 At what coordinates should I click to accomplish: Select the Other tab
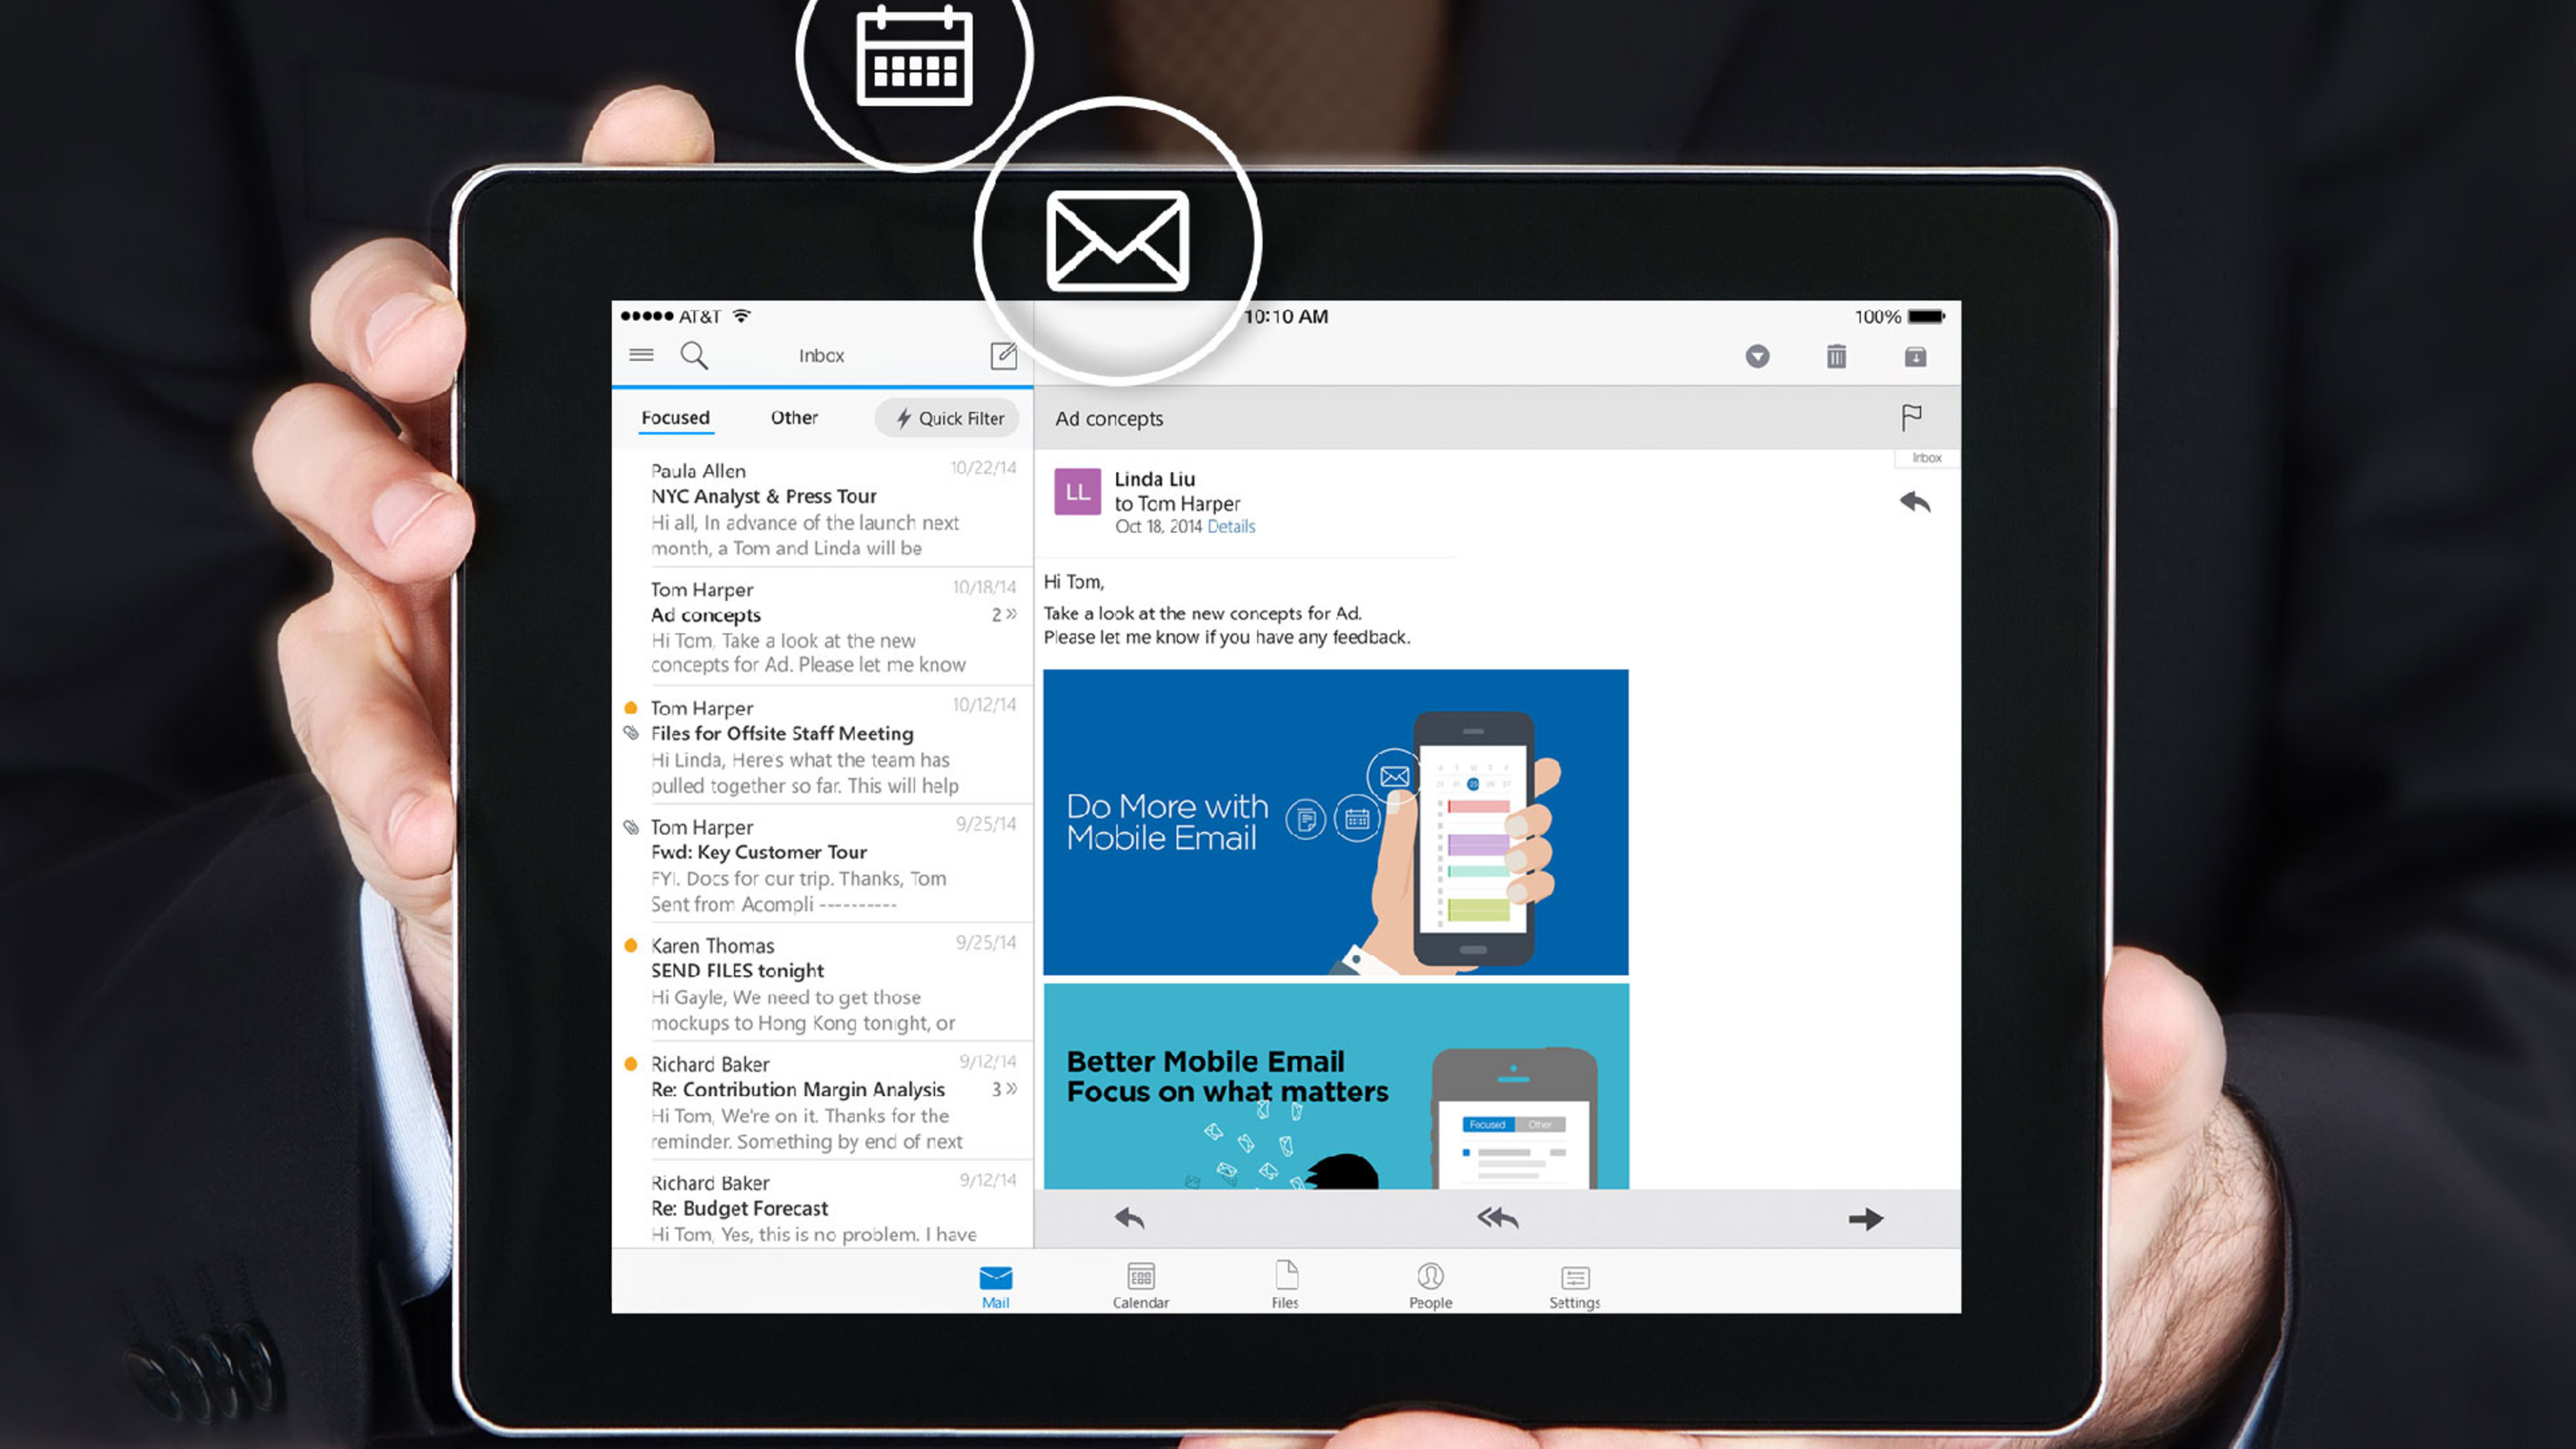coord(793,416)
